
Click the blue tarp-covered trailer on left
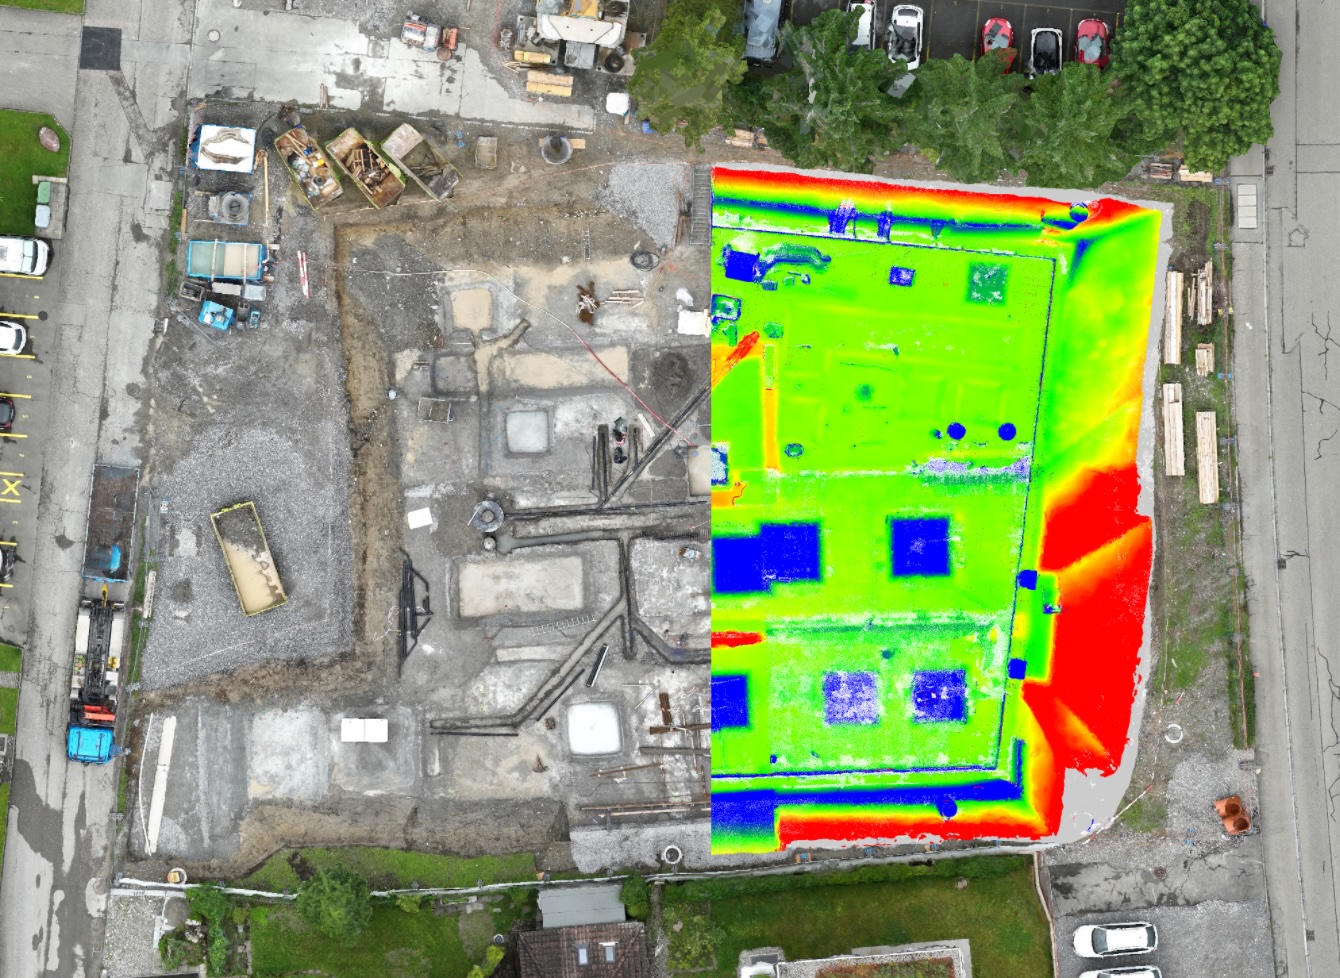110,522
